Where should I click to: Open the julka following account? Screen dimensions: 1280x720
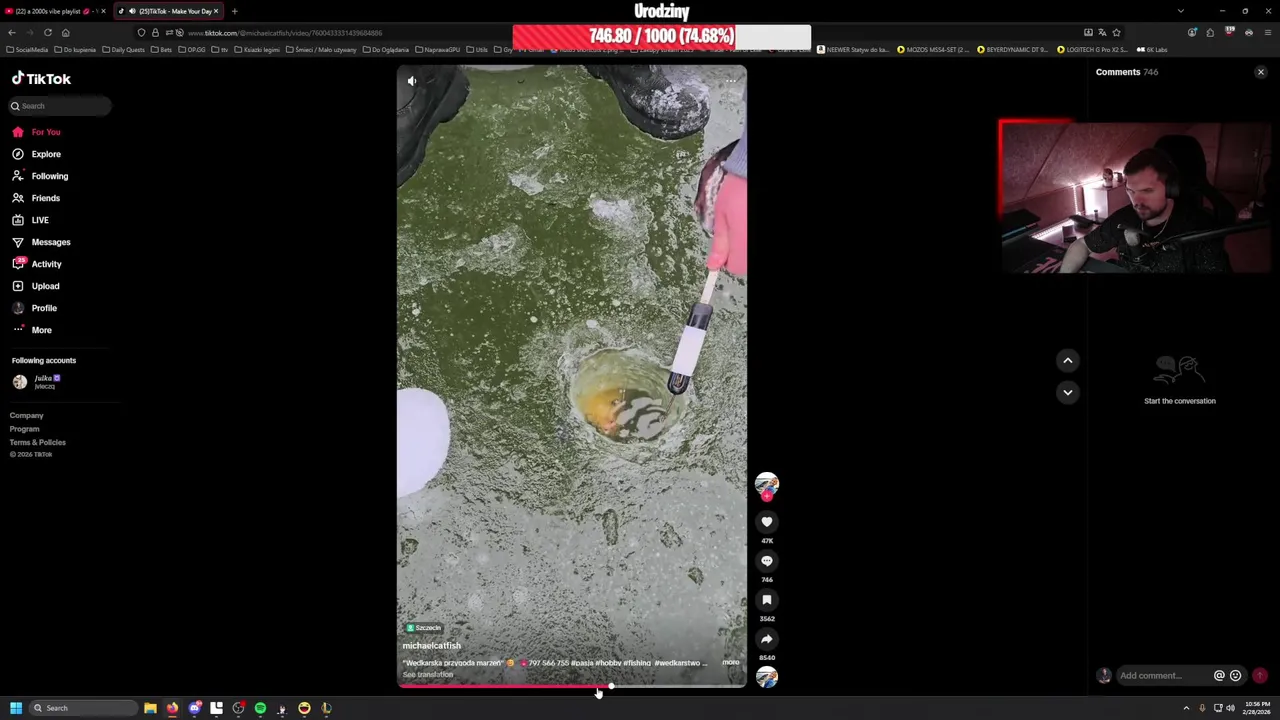pyautogui.click(x=37, y=381)
